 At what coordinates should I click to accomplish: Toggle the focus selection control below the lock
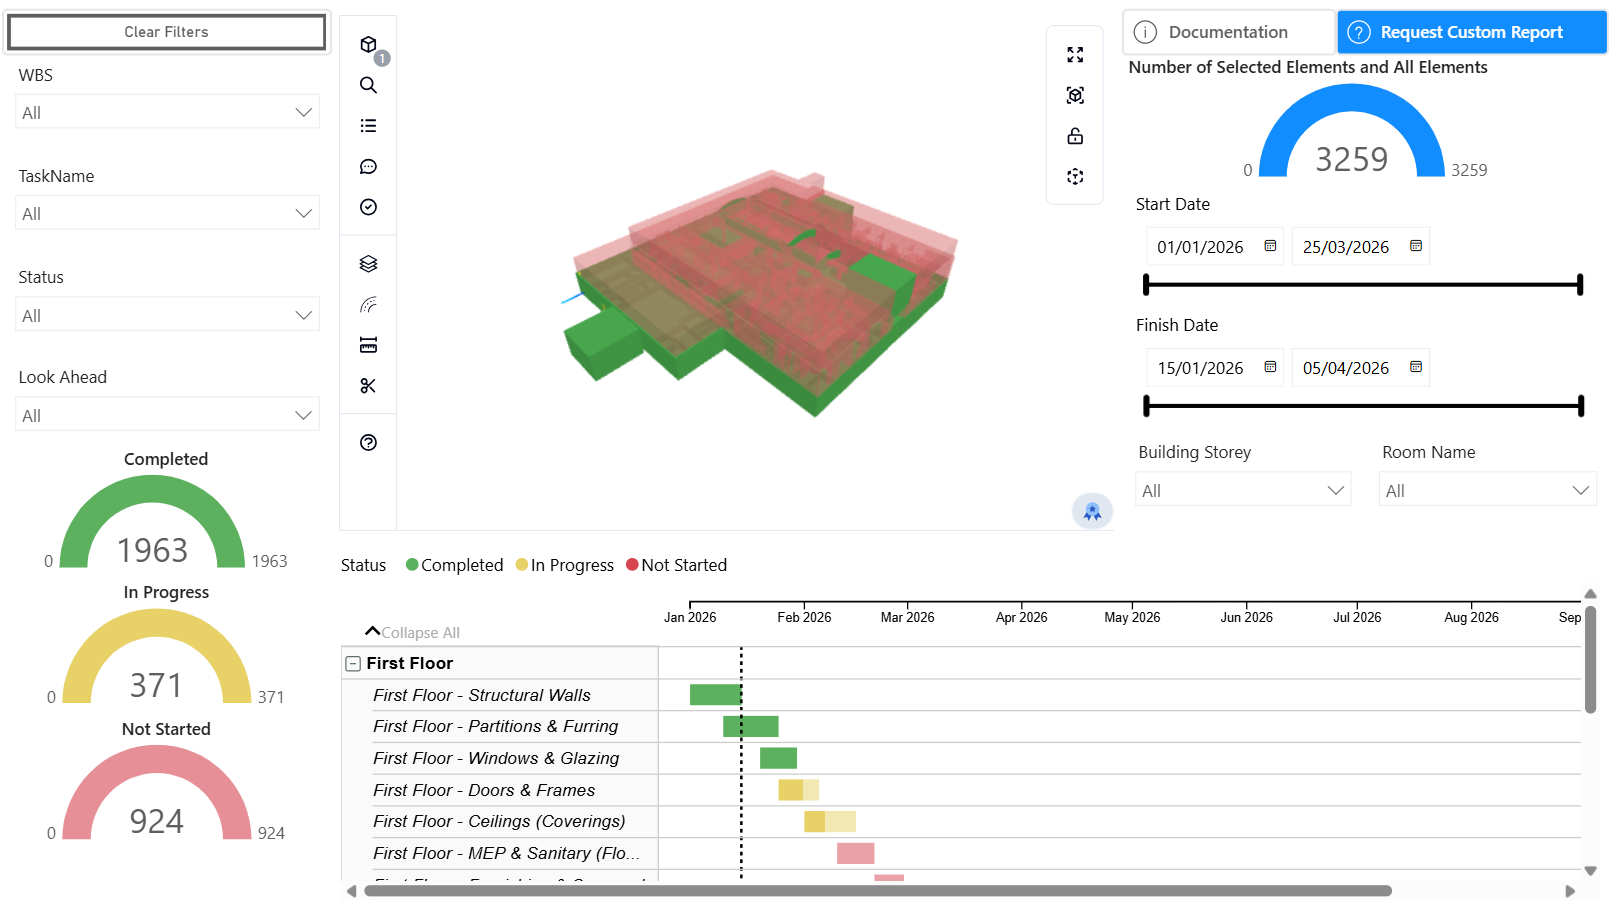pos(1075,176)
